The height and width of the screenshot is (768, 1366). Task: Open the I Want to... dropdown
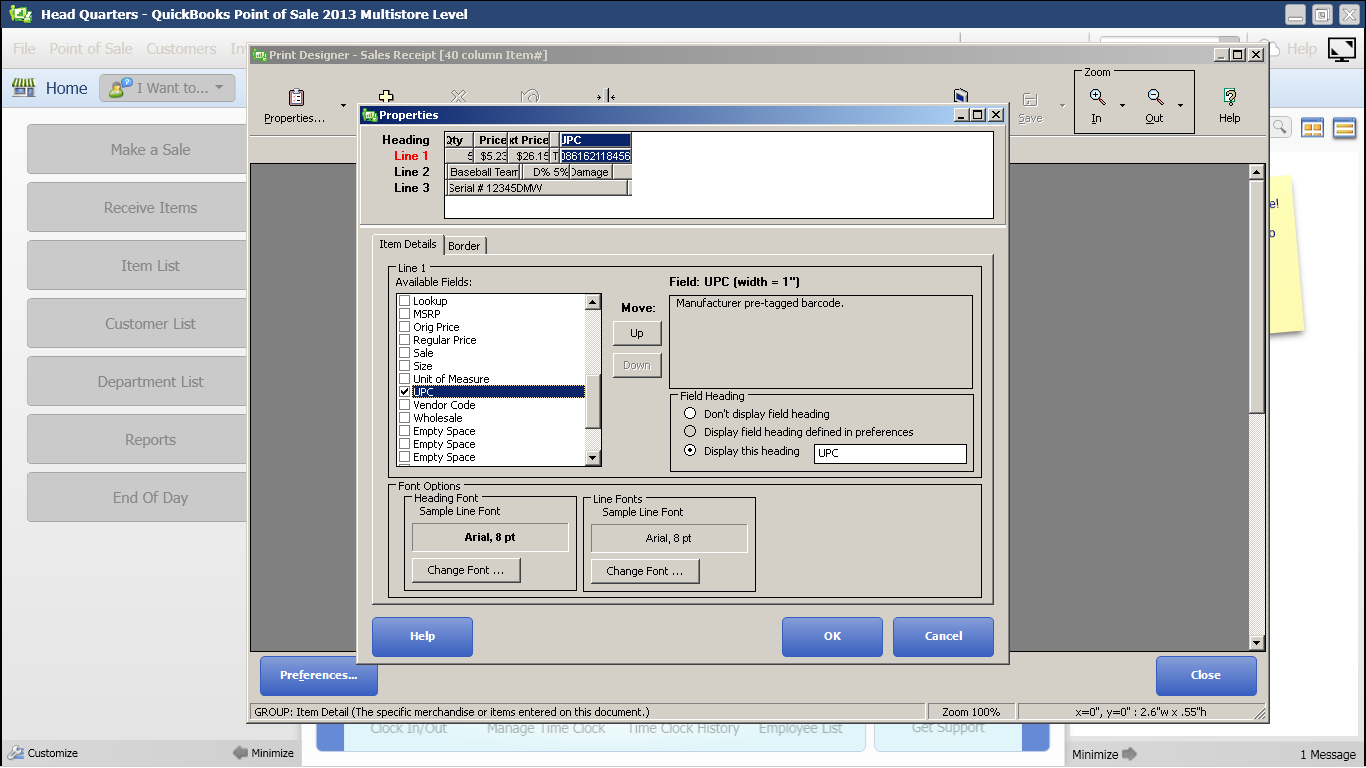tap(168, 88)
